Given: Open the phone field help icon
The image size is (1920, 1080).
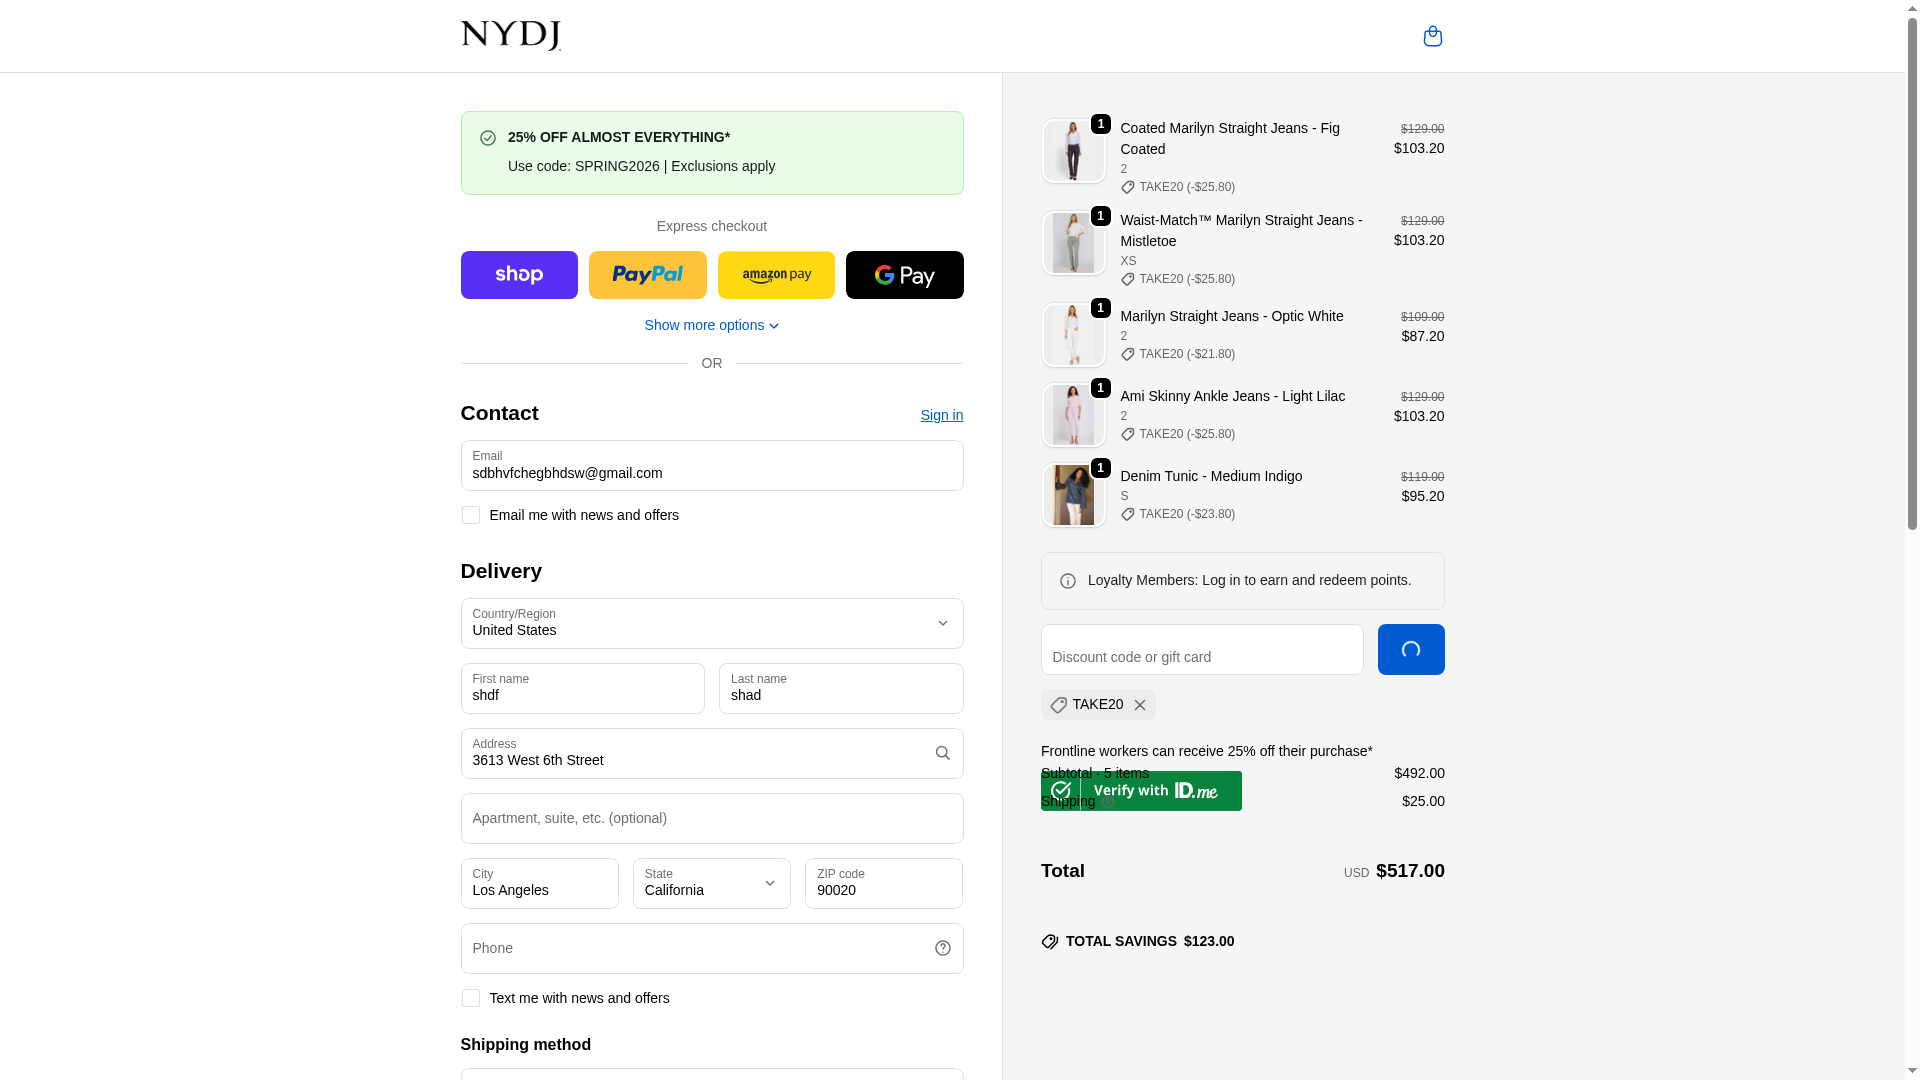Looking at the screenshot, I should coord(942,948).
